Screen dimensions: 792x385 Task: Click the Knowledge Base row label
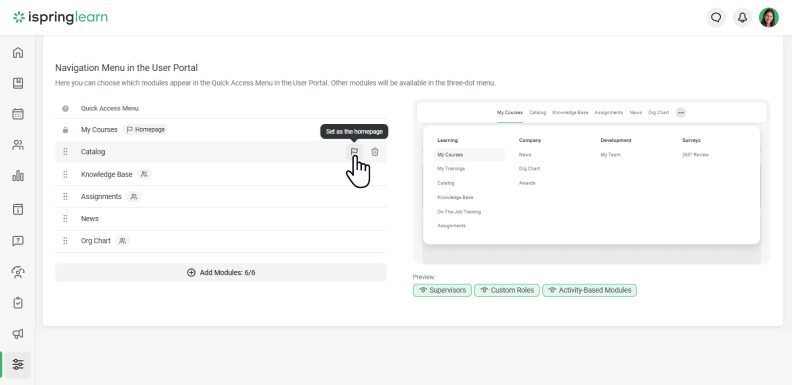(x=107, y=174)
